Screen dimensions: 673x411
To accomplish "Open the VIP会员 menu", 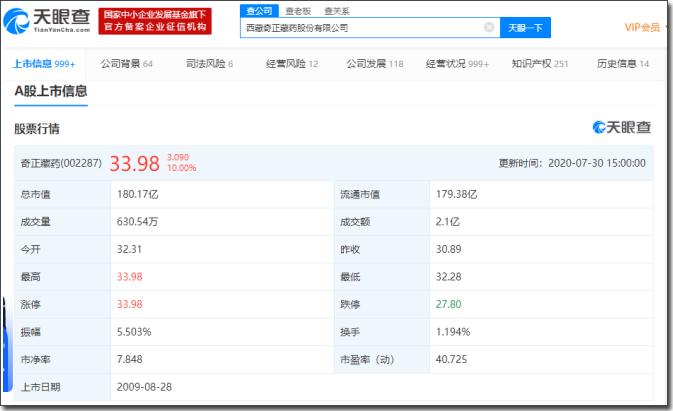I will coord(645,27).
